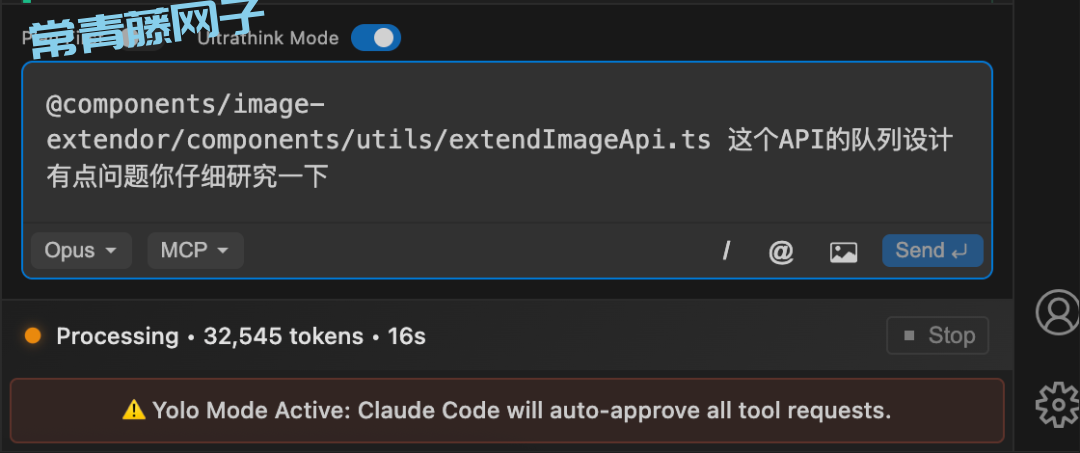Screen dimensions: 1080x453
Task: Click the arrow next to MCP
Action: [x=222, y=251]
